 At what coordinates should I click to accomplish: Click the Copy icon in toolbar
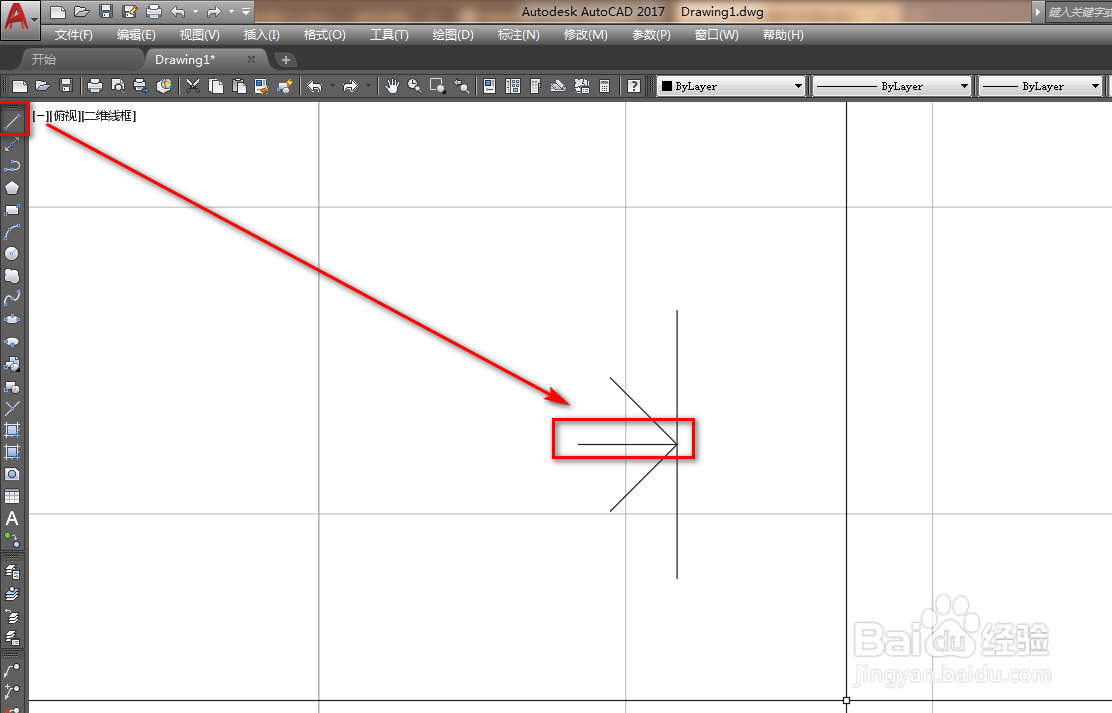(216, 87)
